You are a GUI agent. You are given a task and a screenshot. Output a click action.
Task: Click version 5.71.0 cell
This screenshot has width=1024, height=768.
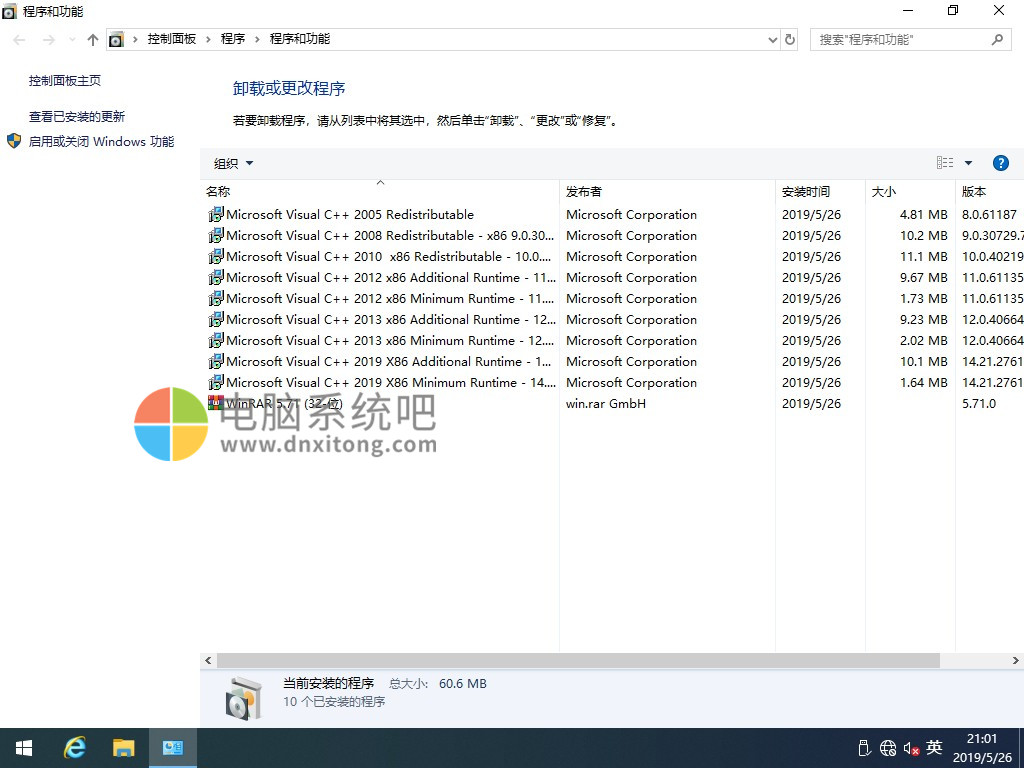tap(979, 404)
